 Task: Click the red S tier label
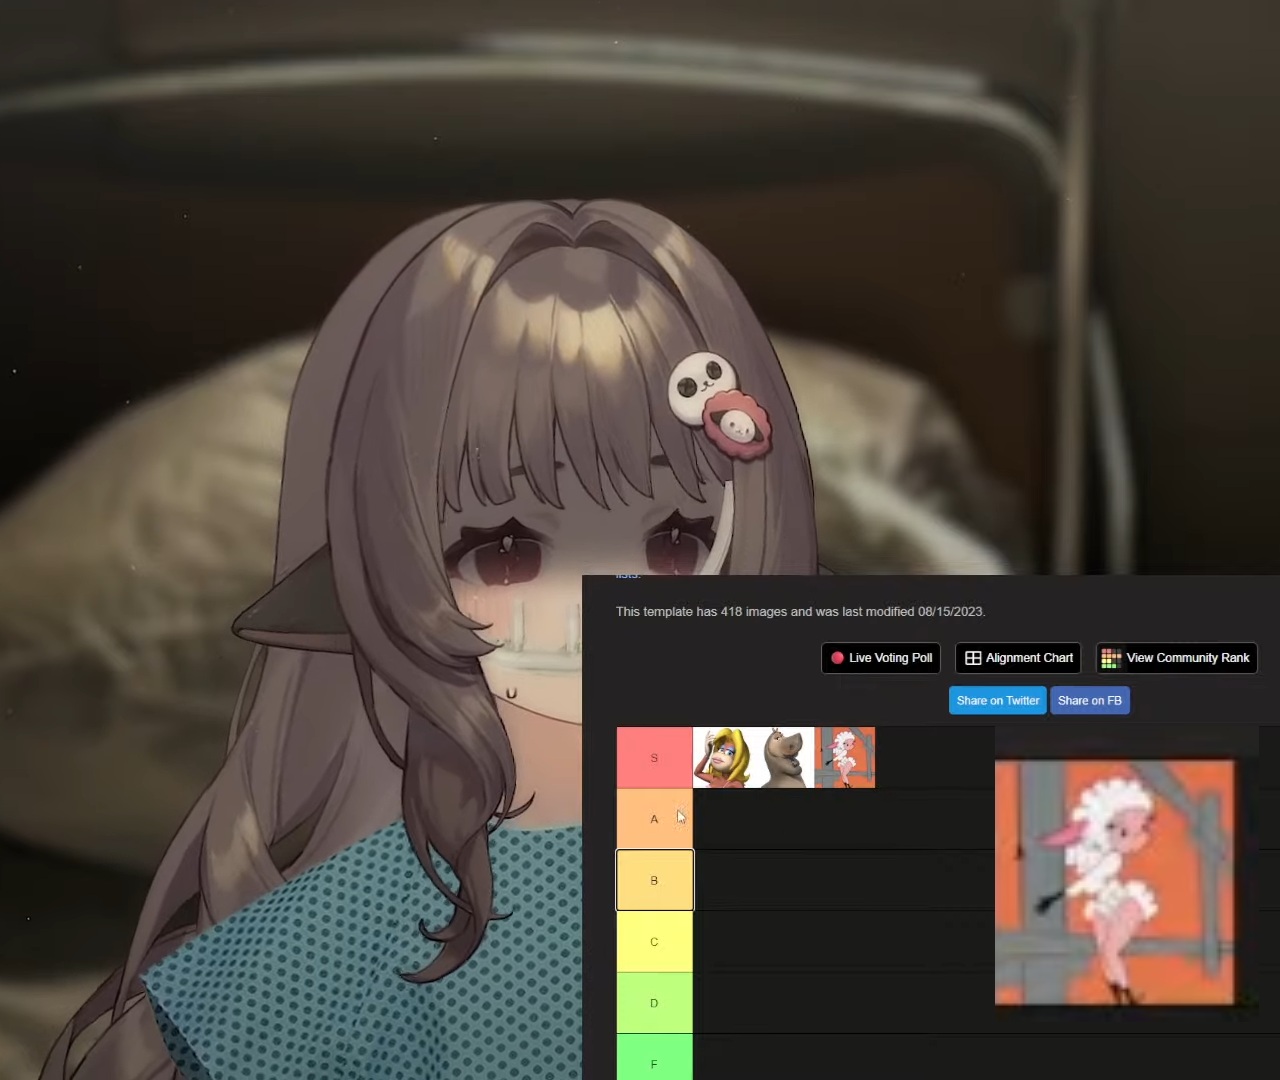(x=654, y=758)
